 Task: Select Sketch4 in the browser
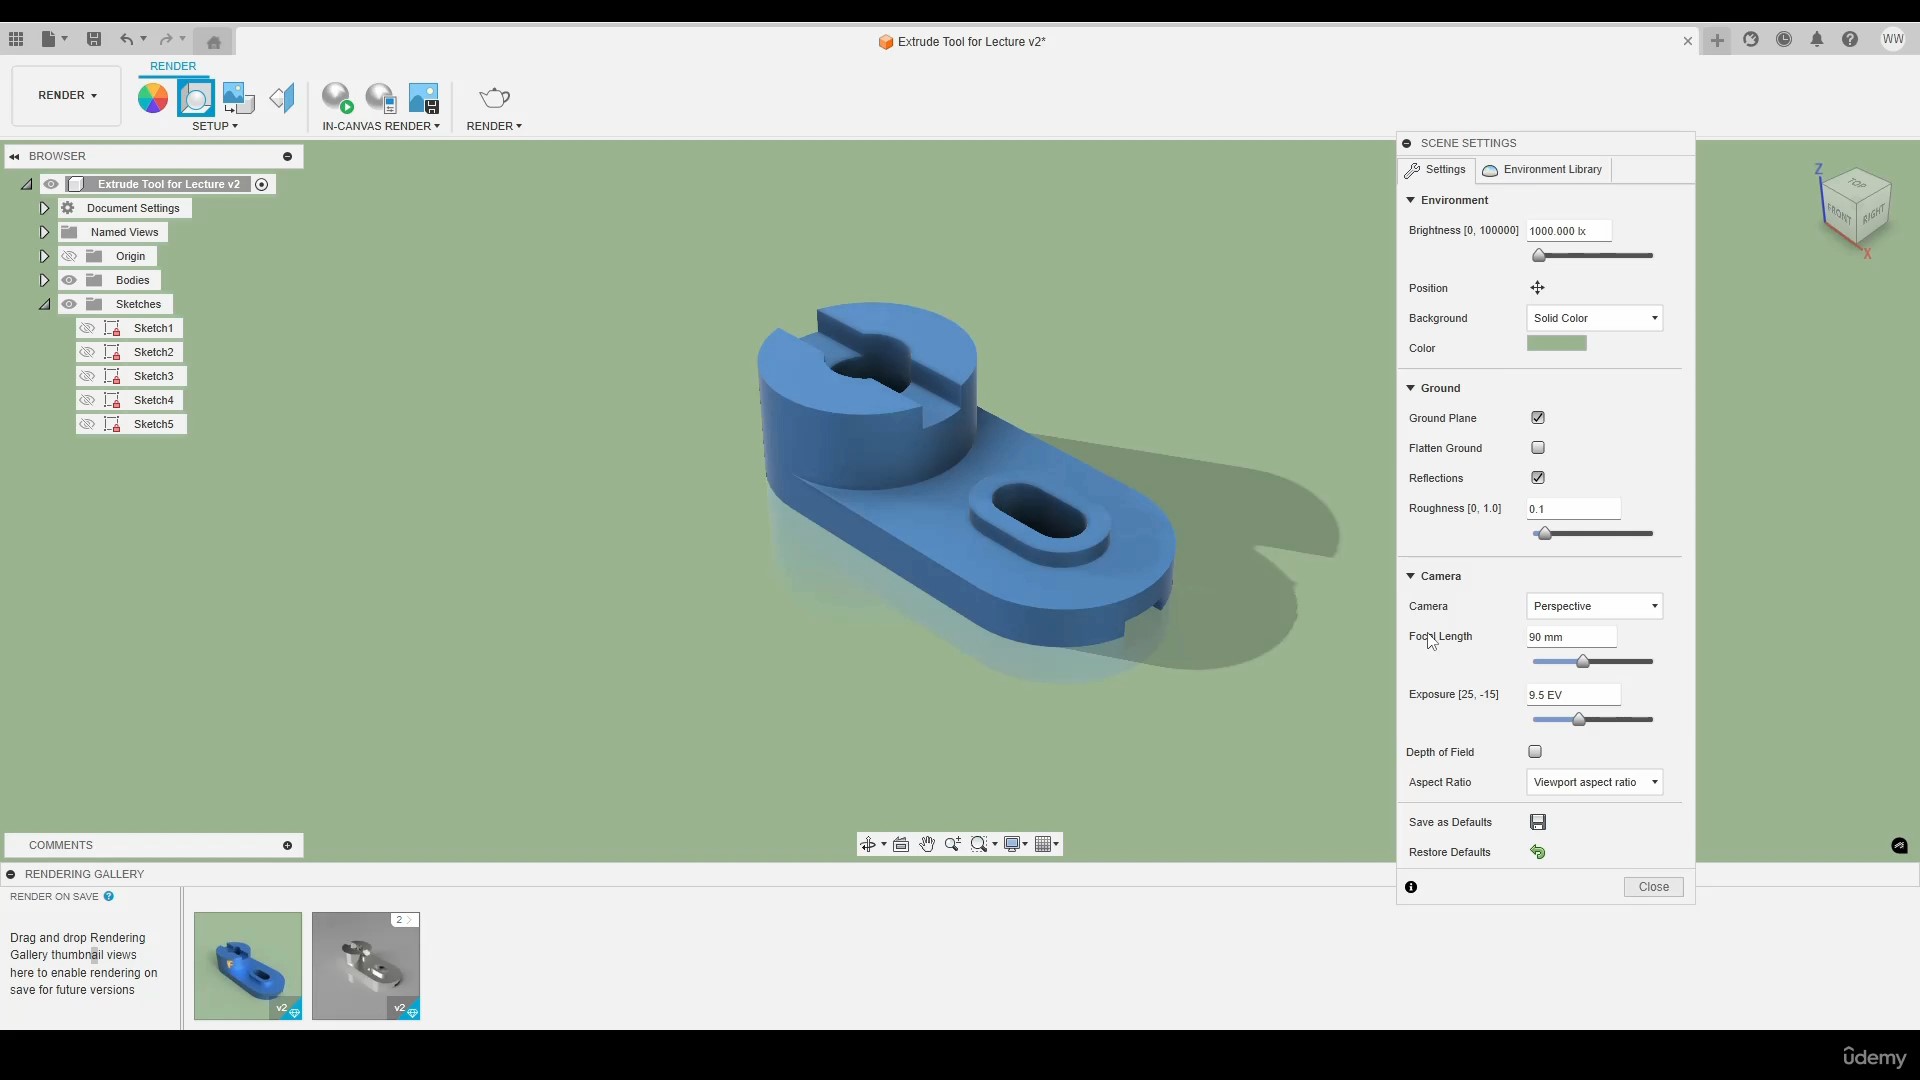click(153, 400)
